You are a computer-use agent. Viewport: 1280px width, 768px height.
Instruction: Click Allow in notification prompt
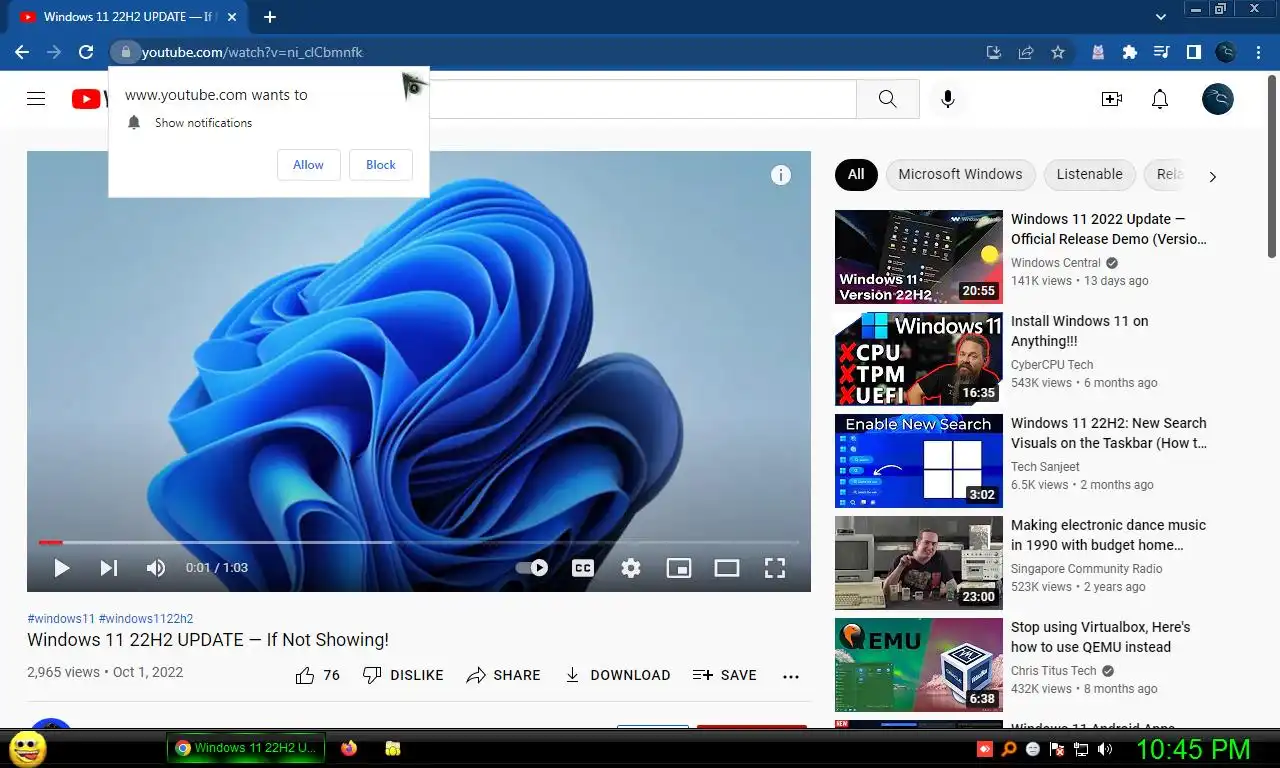(308, 165)
